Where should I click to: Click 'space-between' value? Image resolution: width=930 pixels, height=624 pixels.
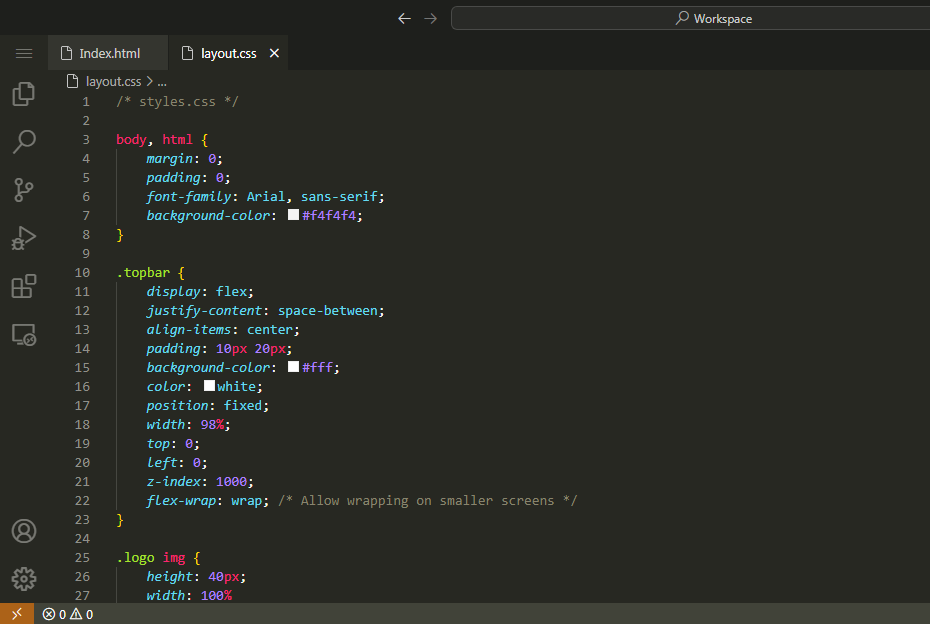(327, 310)
